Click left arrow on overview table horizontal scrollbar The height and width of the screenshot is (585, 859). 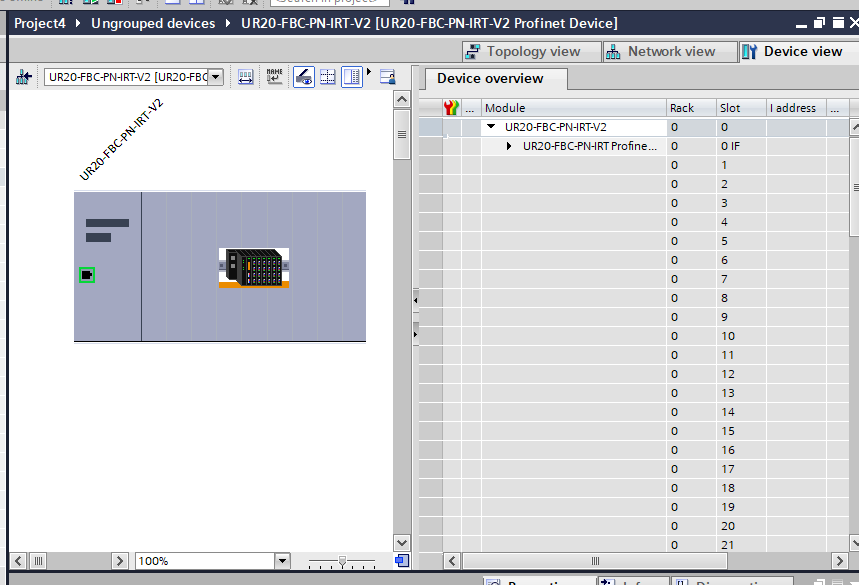(452, 561)
